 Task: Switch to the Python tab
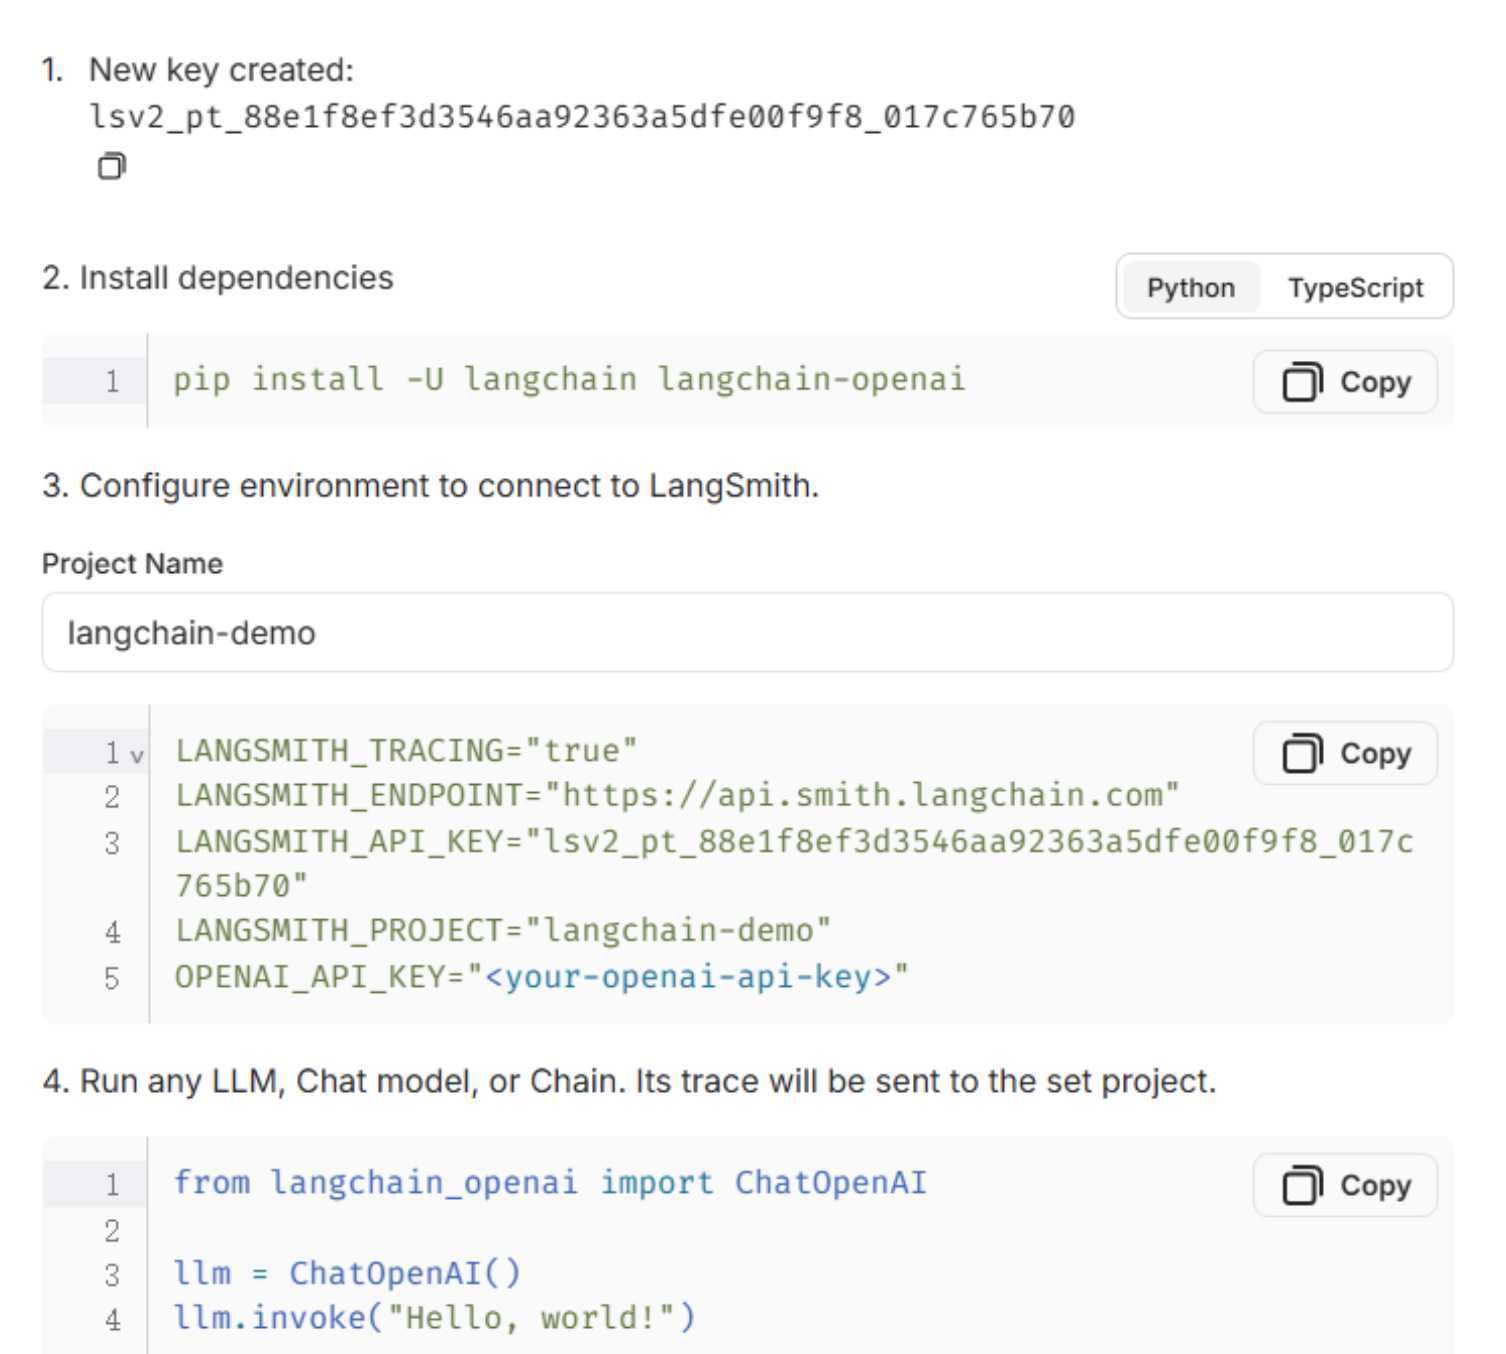click(x=1190, y=288)
